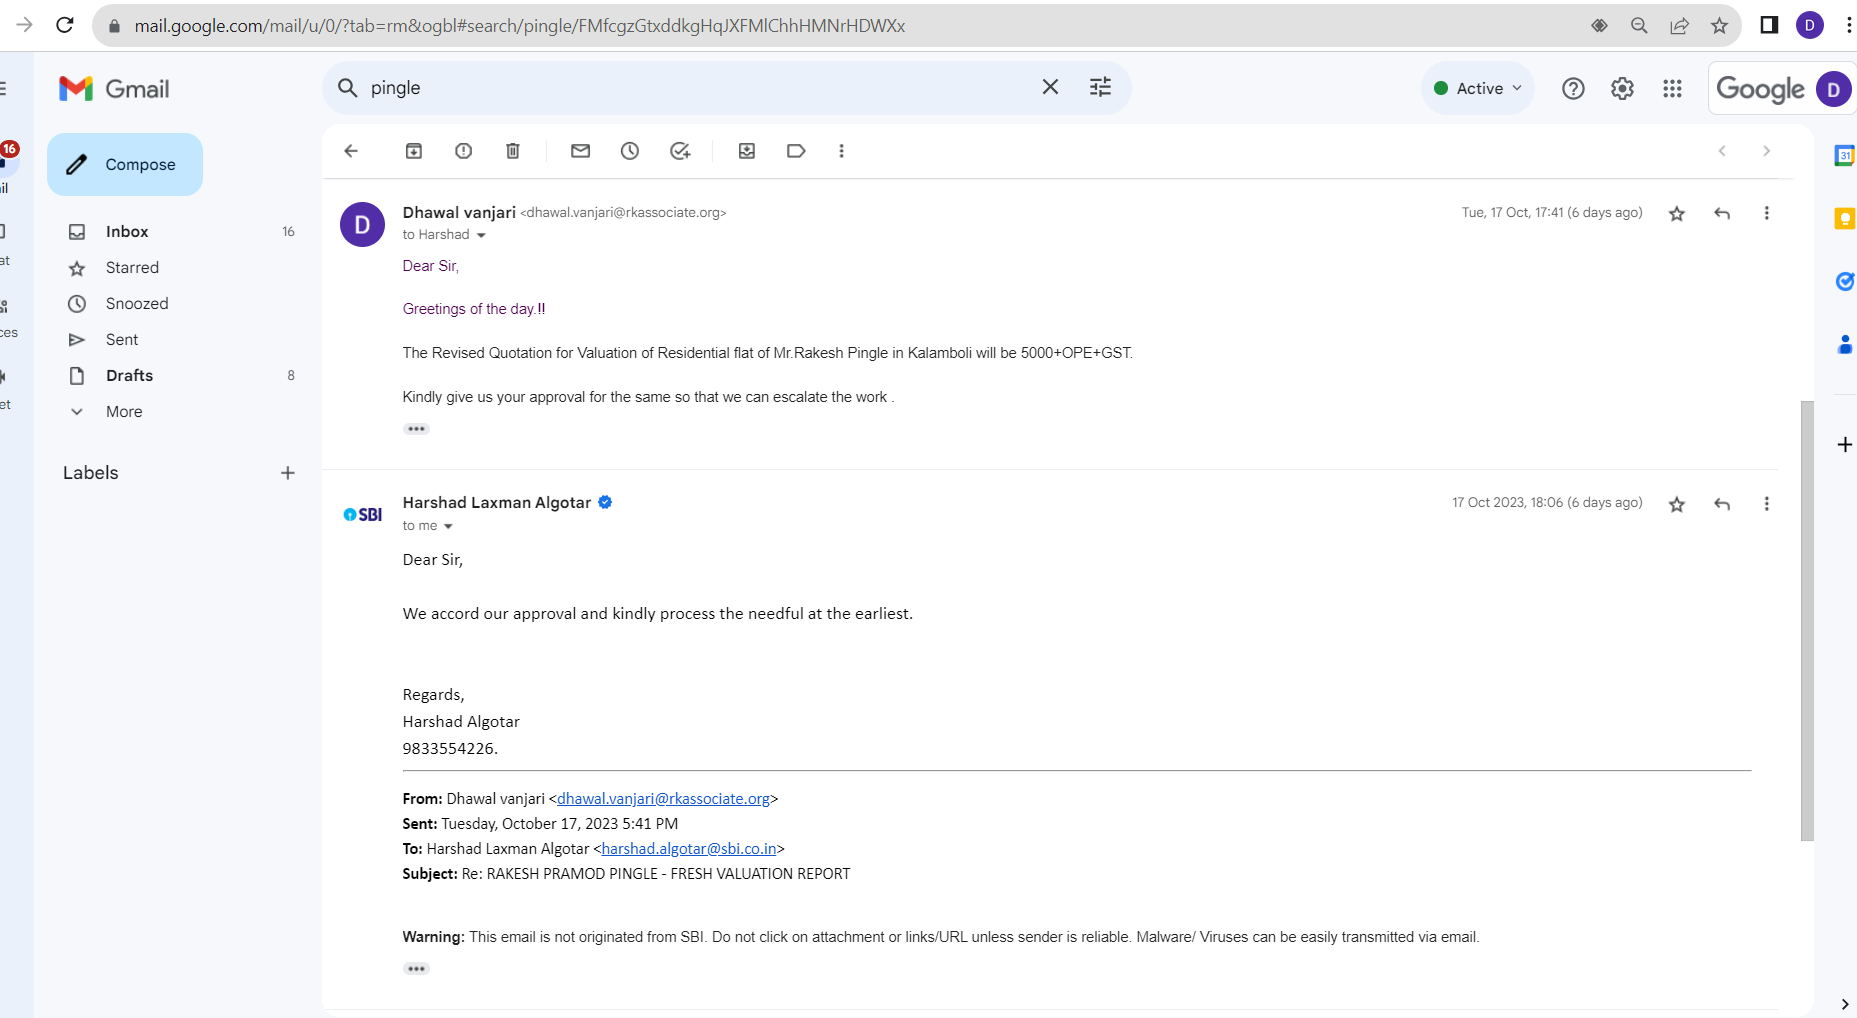Click the Gmail logo
This screenshot has height=1018, width=1857.
pos(114,89)
